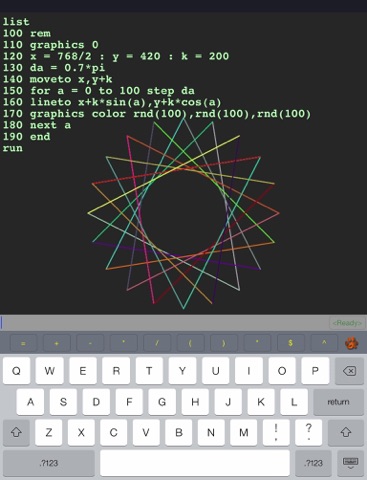Tap the space bar
The width and height of the screenshot is (367, 480).
(x=195, y=463)
